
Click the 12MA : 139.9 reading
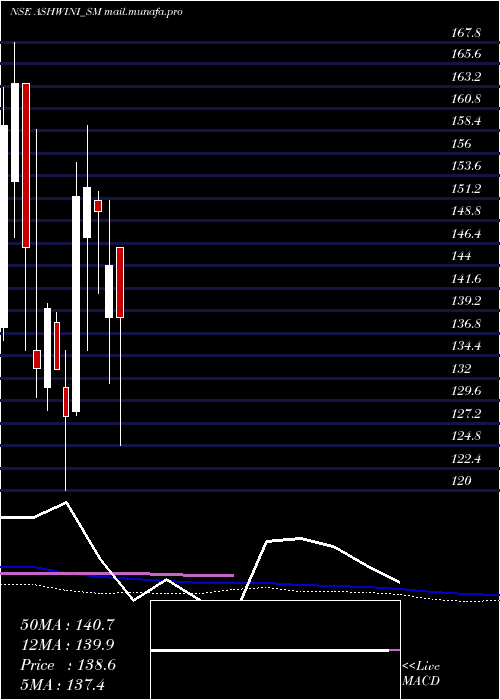[67, 645]
